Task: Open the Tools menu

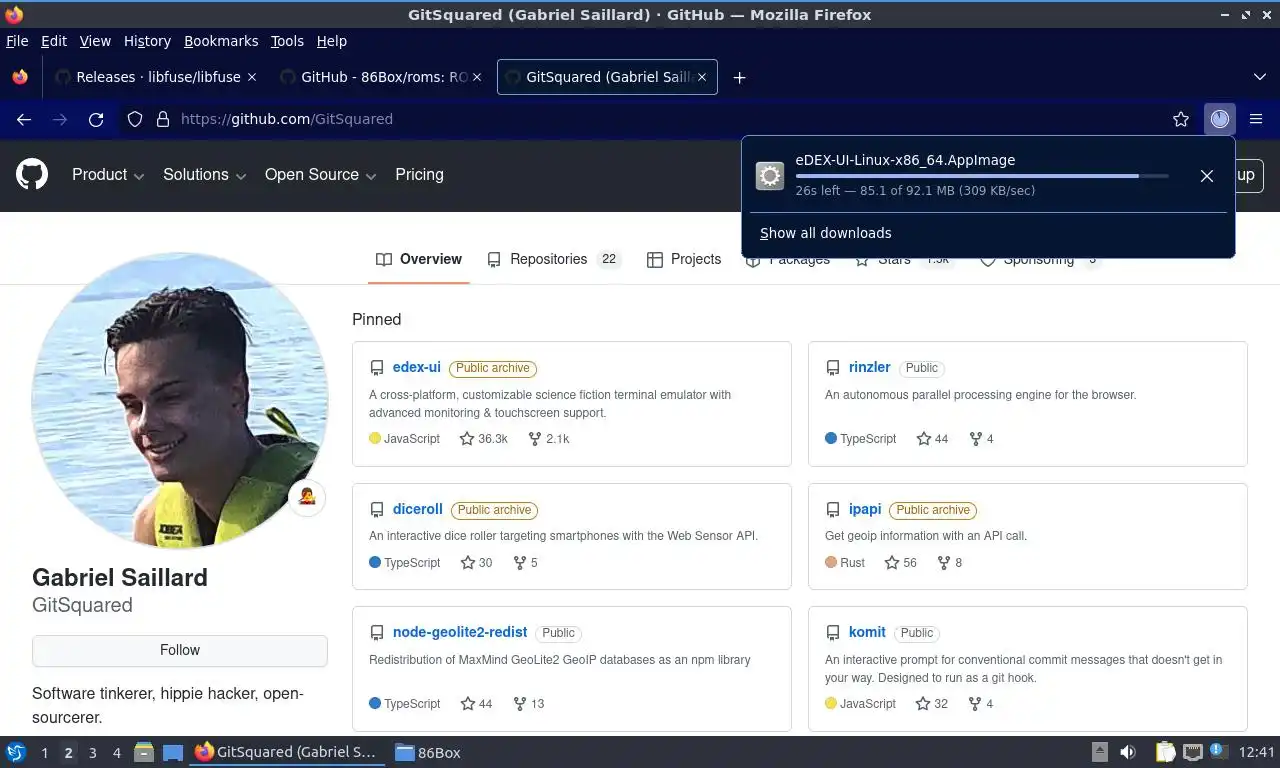Action: pos(287,41)
